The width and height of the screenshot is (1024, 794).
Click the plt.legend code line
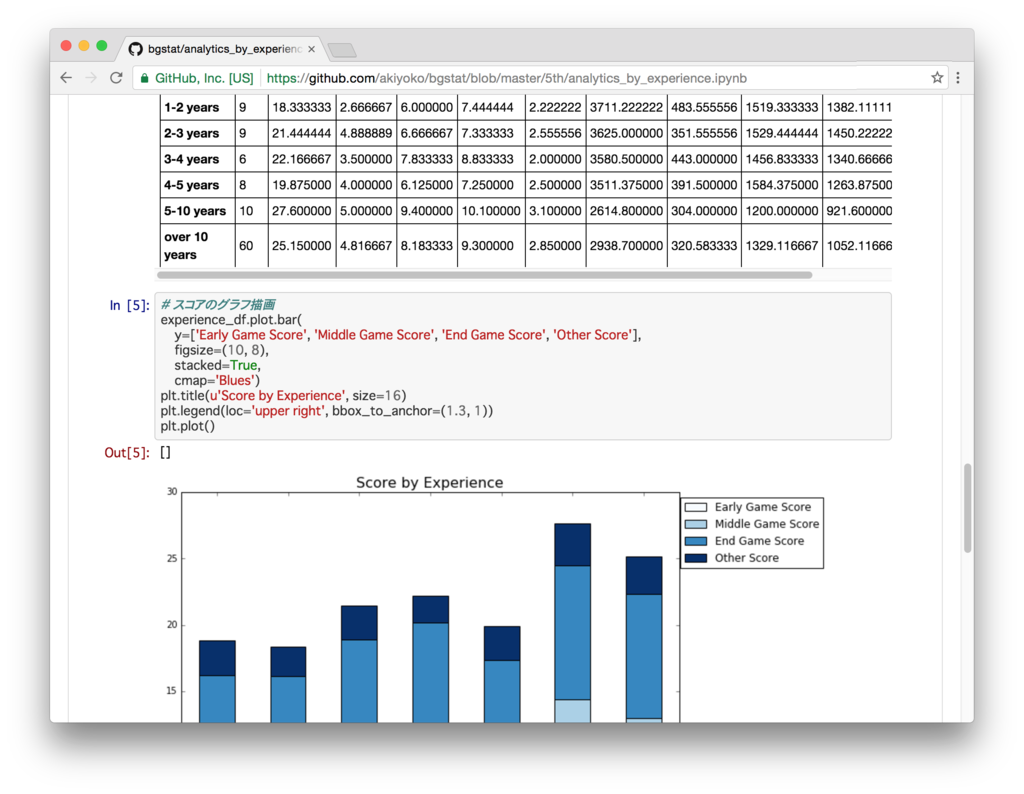click(x=327, y=411)
